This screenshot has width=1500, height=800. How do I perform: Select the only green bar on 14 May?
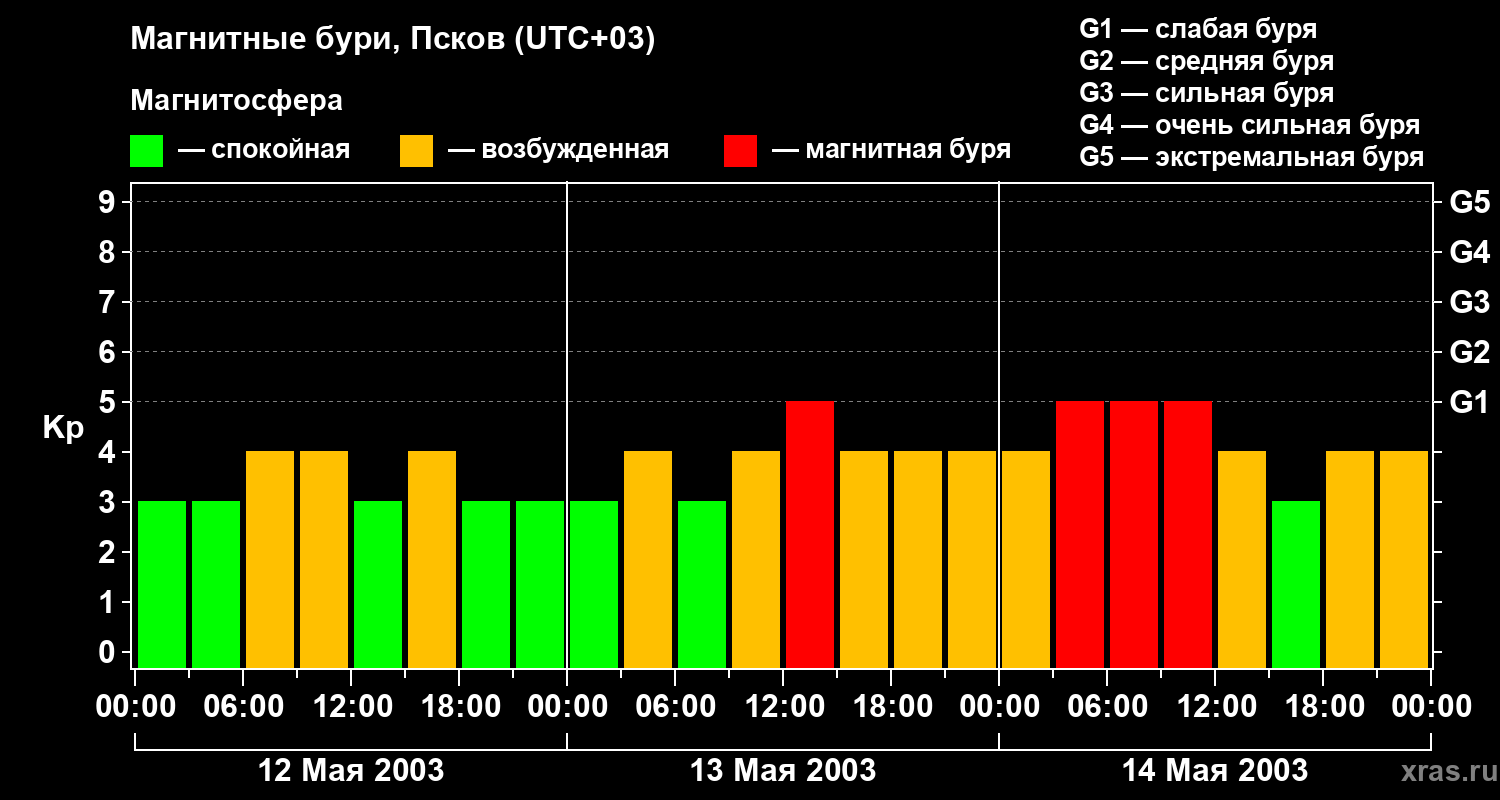(x=1296, y=584)
